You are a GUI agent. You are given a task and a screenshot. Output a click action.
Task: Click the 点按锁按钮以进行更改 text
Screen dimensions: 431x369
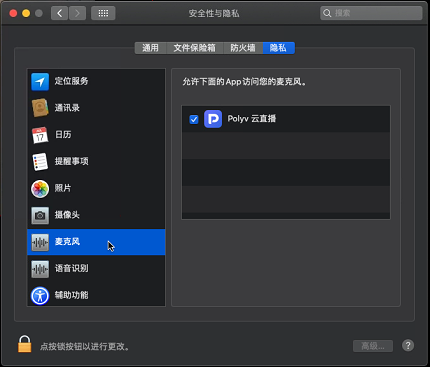85,347
